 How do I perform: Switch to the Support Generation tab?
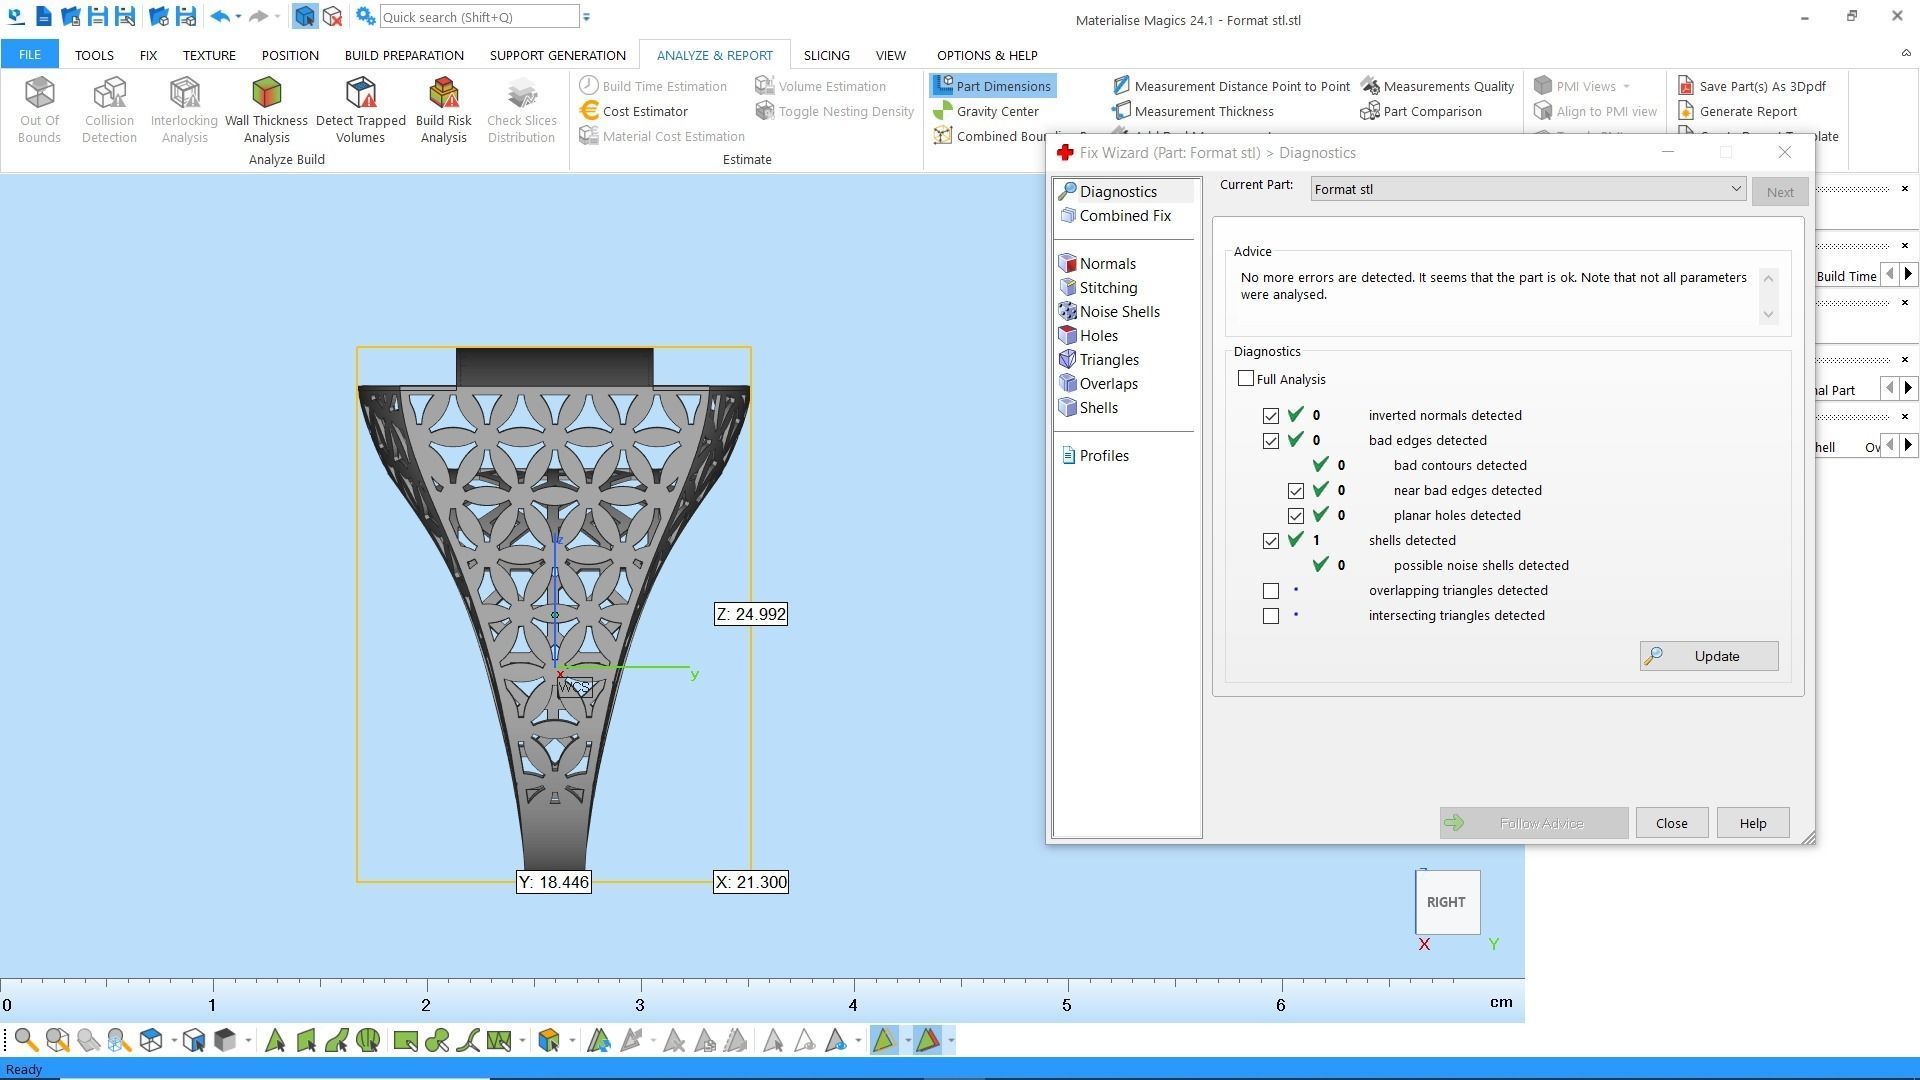tap(557, 55)
